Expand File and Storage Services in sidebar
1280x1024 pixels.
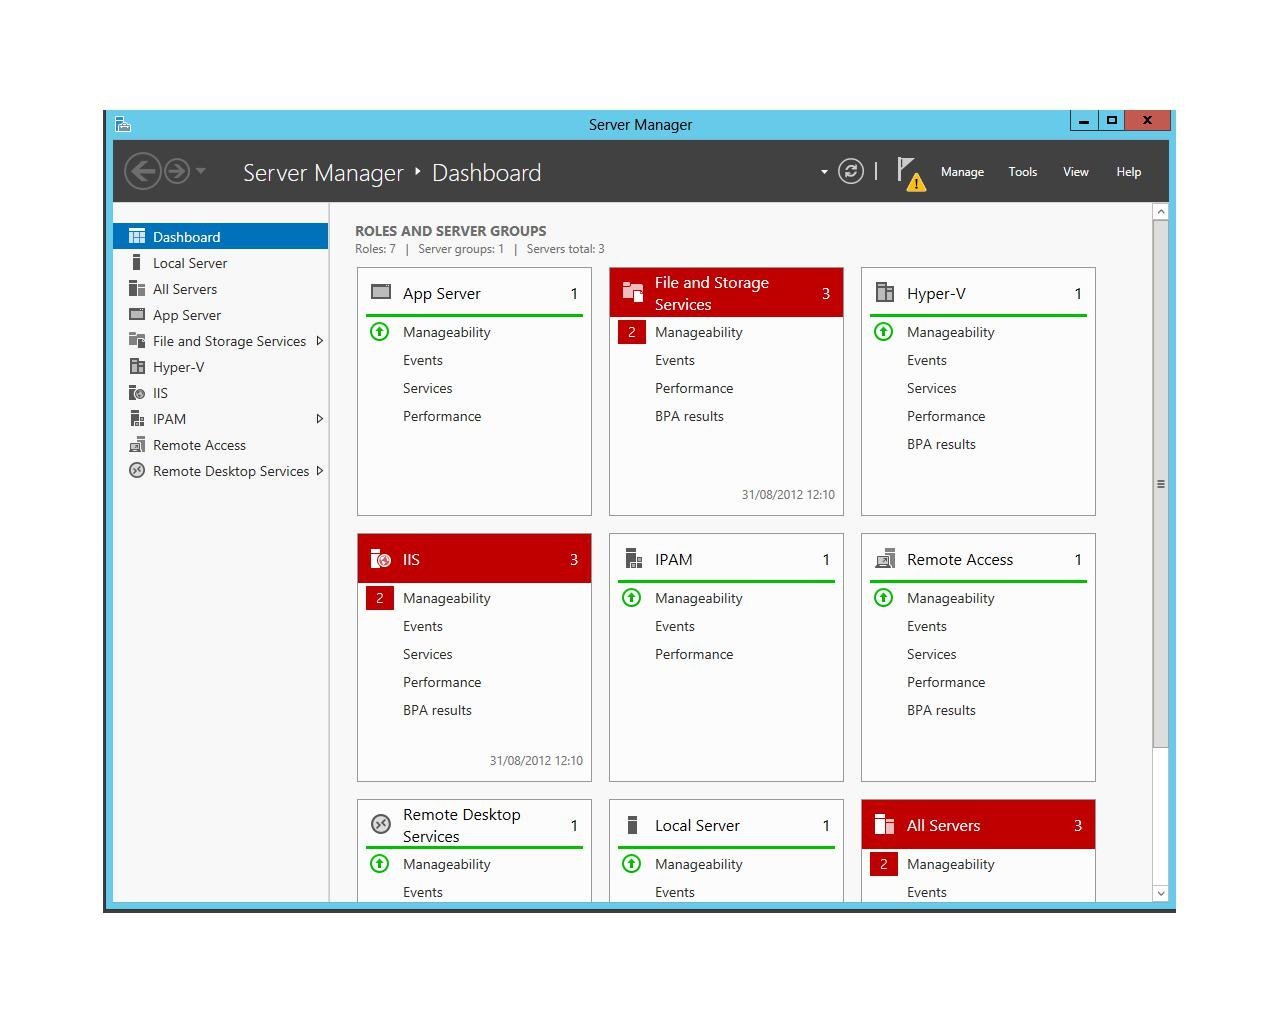pos(319,341)
